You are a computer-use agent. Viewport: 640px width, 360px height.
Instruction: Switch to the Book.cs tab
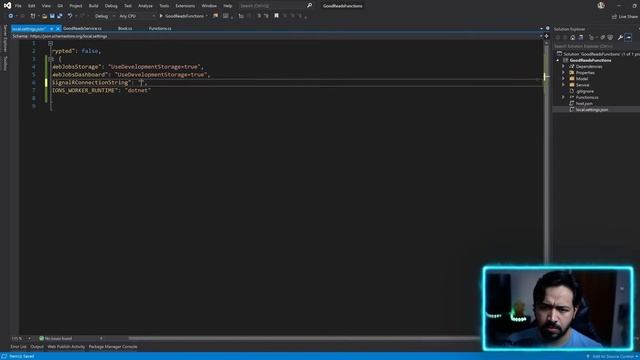coord(124,29)
